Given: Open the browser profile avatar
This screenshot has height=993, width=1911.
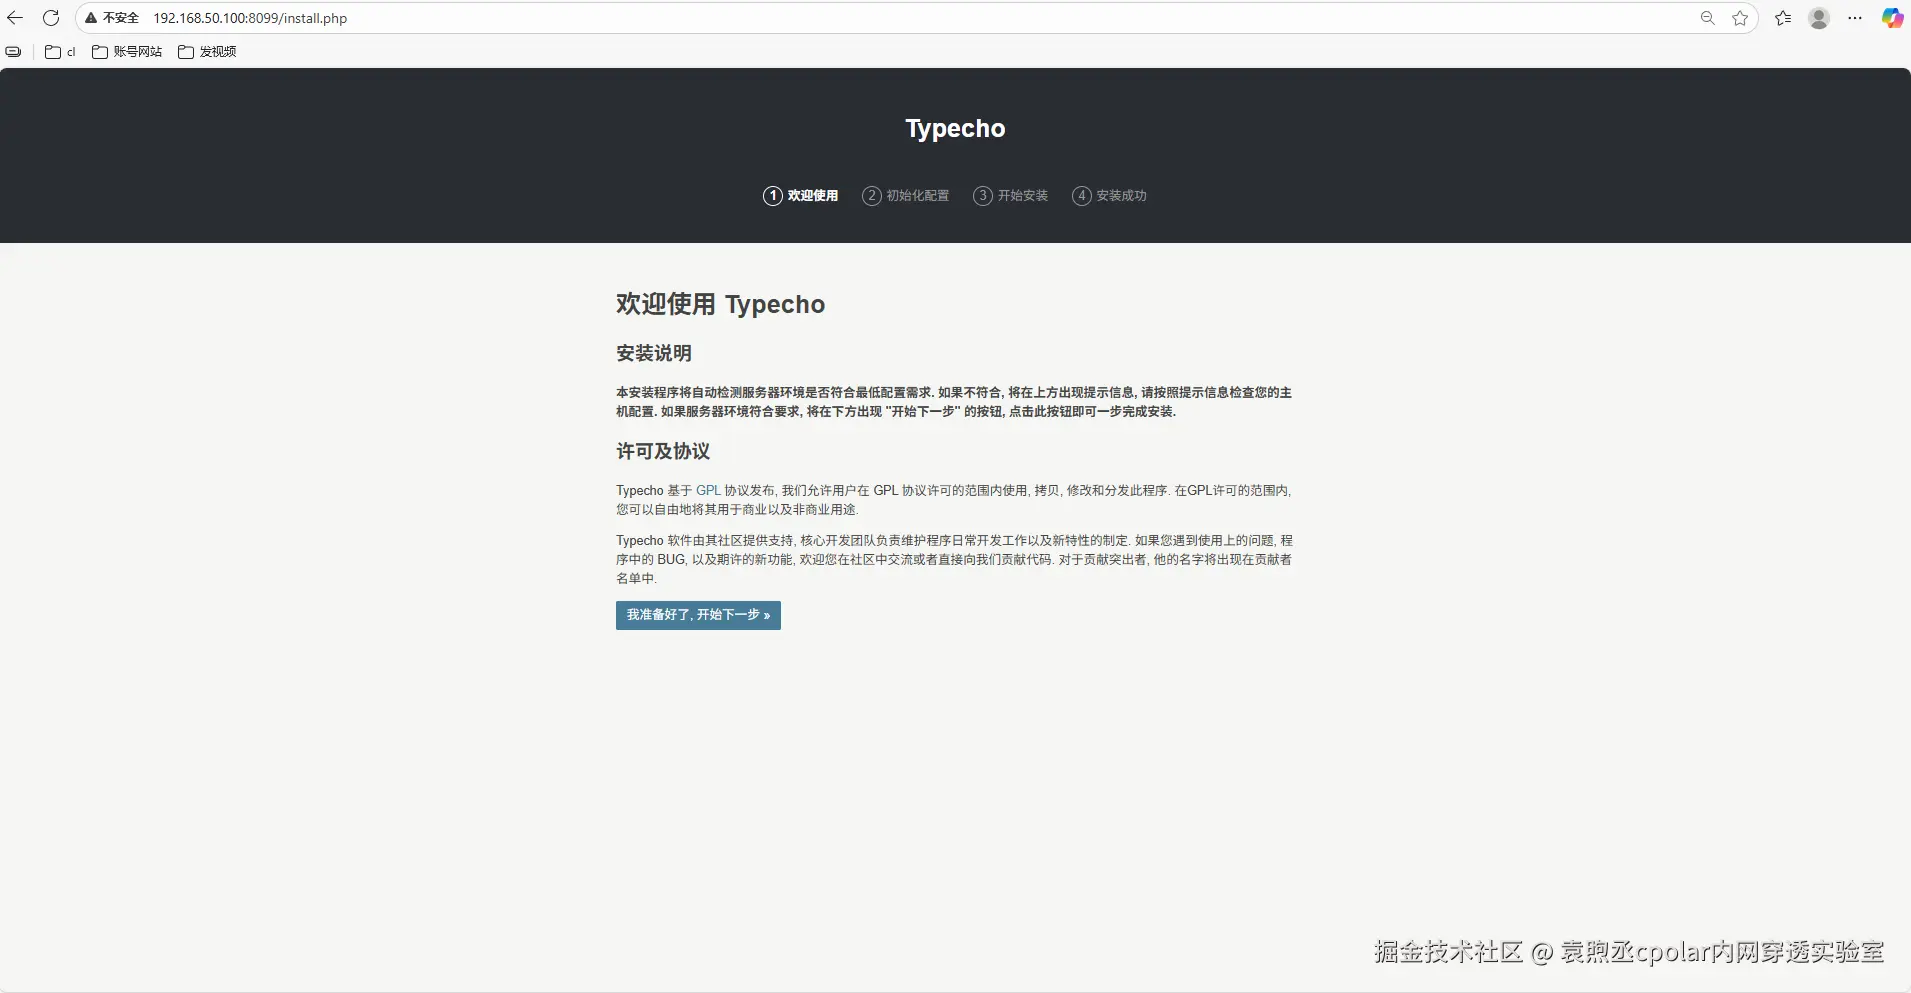Looking at the screenshot, I should pos(1819,18).
